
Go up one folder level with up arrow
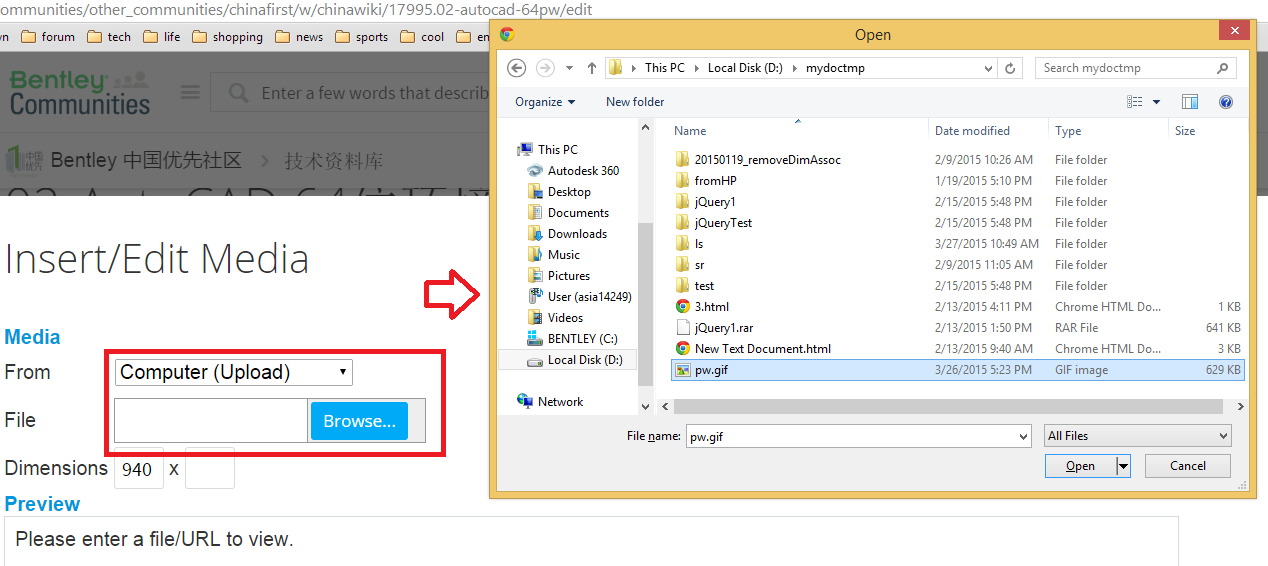point(592,68)
